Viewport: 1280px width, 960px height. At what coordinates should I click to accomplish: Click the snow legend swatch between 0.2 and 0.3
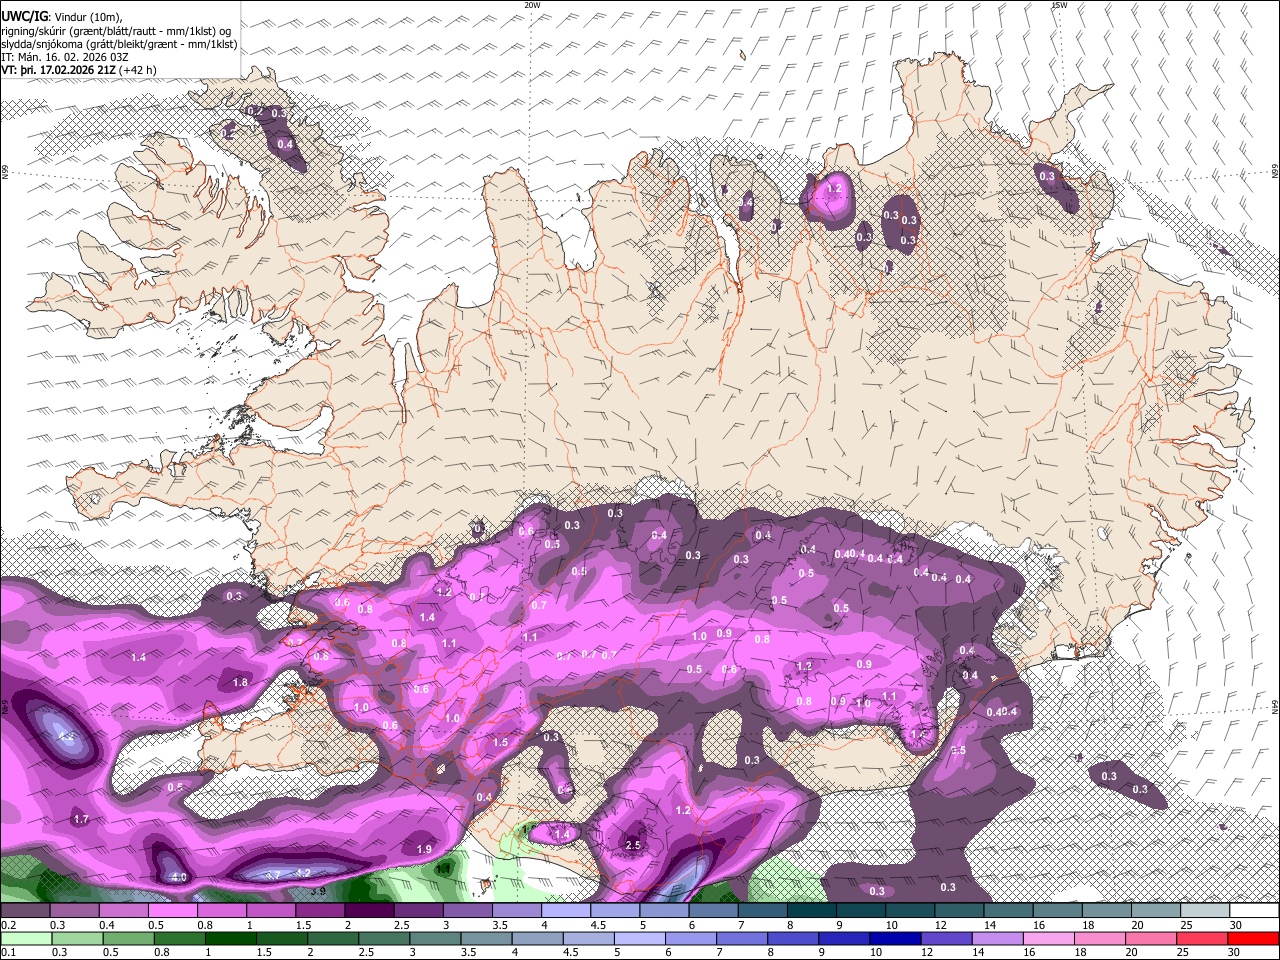(x=25, y=911)
